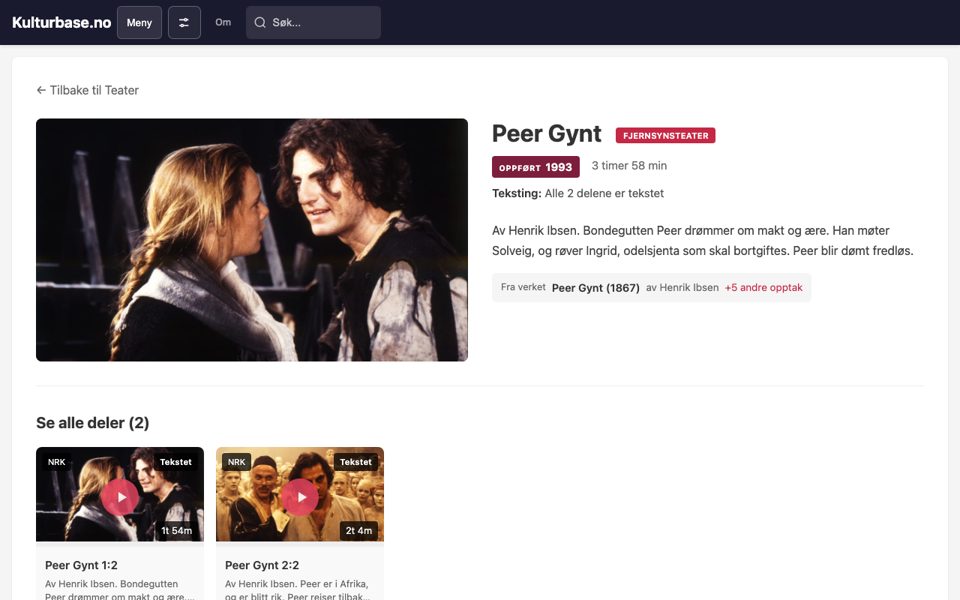This screenshot has width=960, height=600.
Task: Click the main Peer Gynt hero image
Action: pos(252,239)
